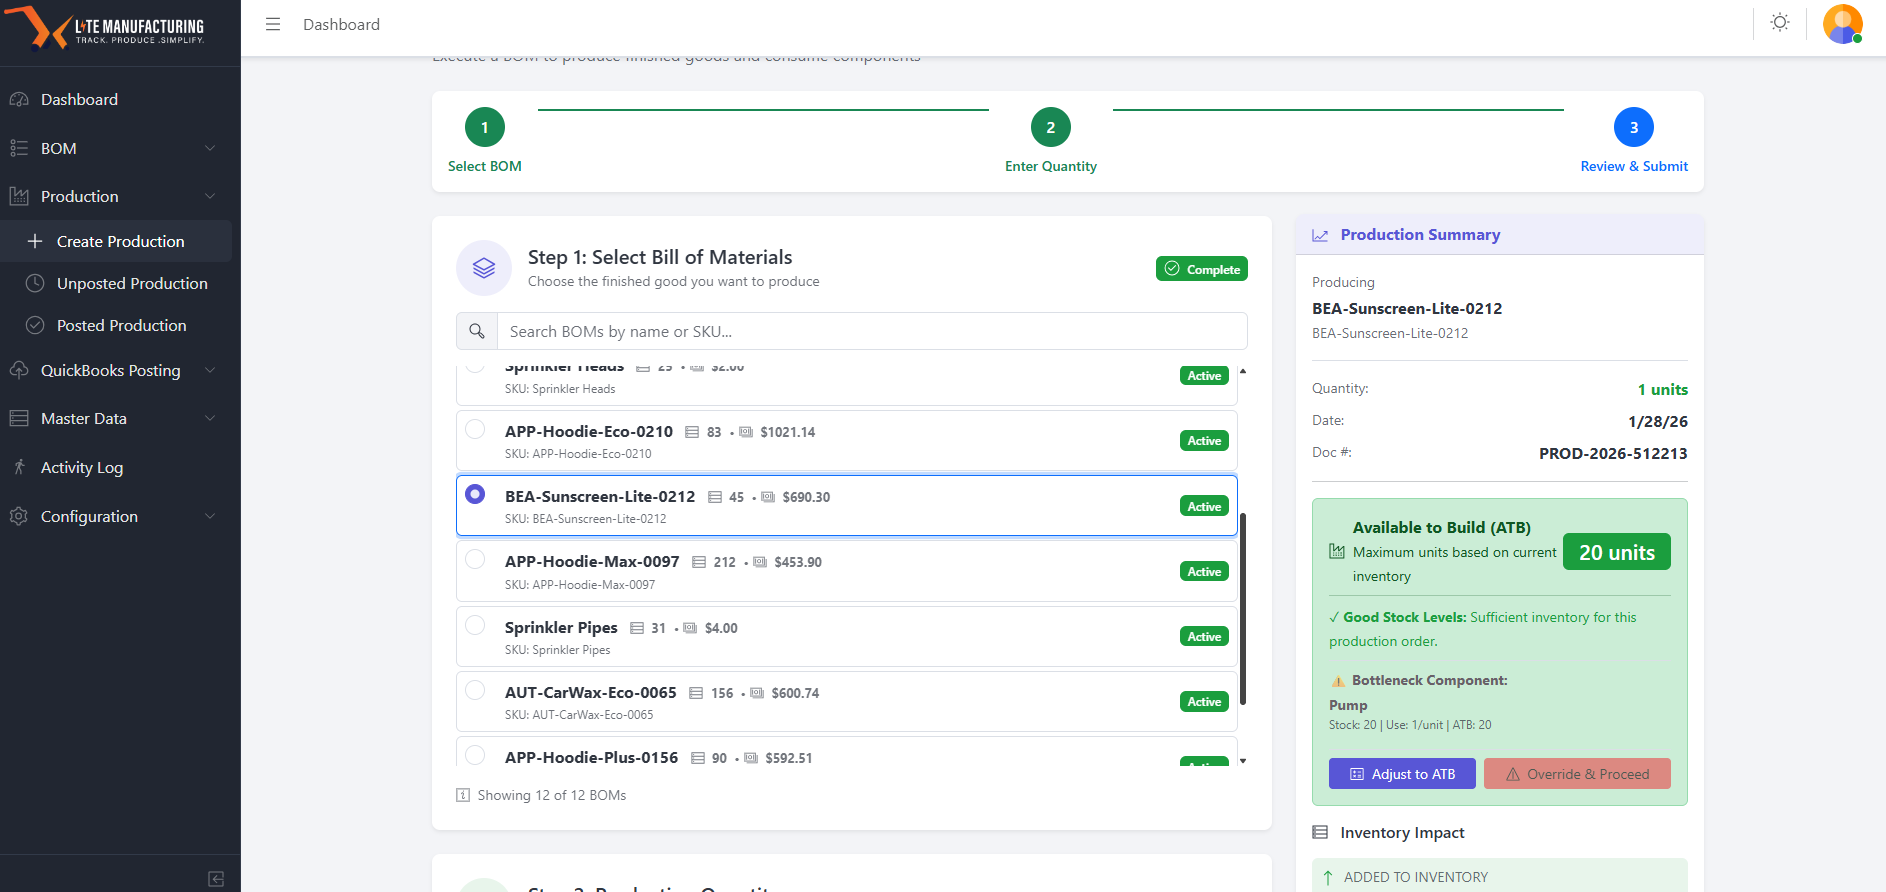The image size is (1886, 892).
Task: Click the BOM list scroll-up arrow
Action: (1243, 371)
